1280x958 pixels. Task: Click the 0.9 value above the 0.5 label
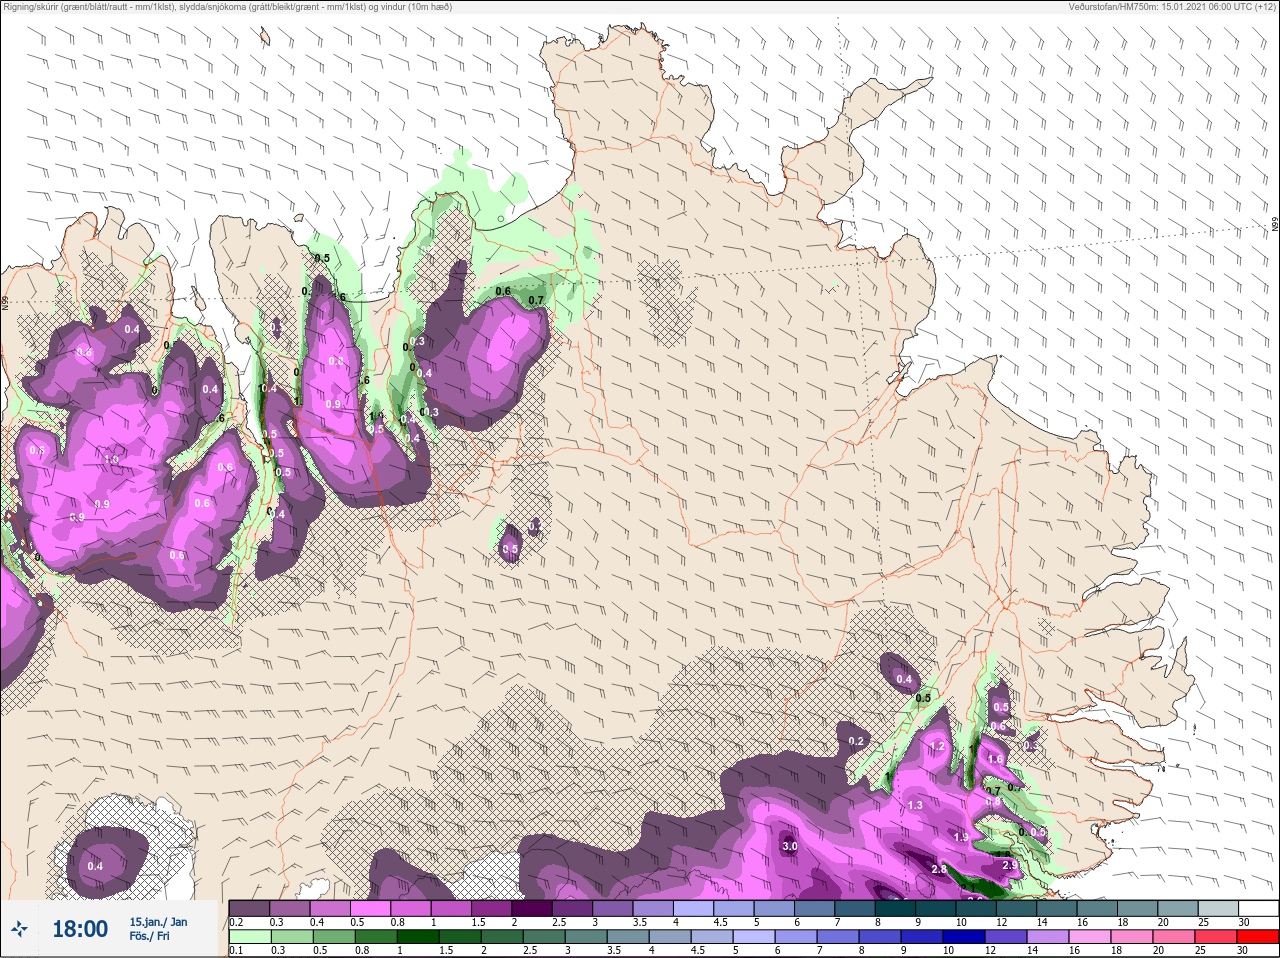point(333,404)
